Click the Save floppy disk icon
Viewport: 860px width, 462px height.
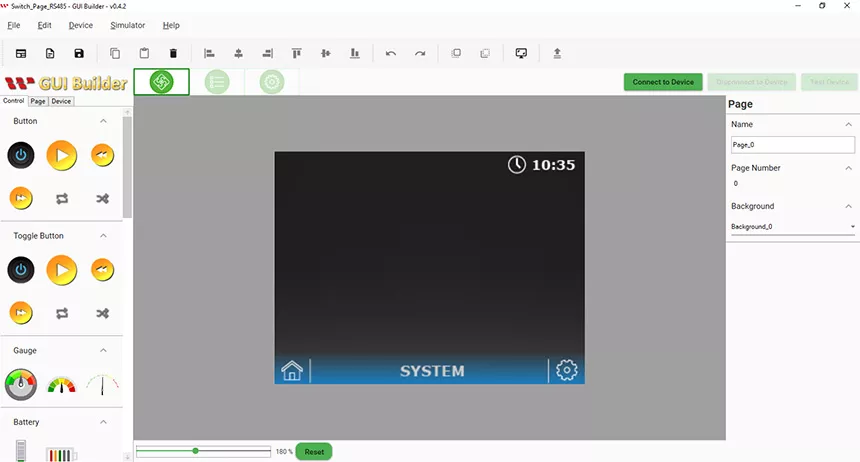point(79,53)
